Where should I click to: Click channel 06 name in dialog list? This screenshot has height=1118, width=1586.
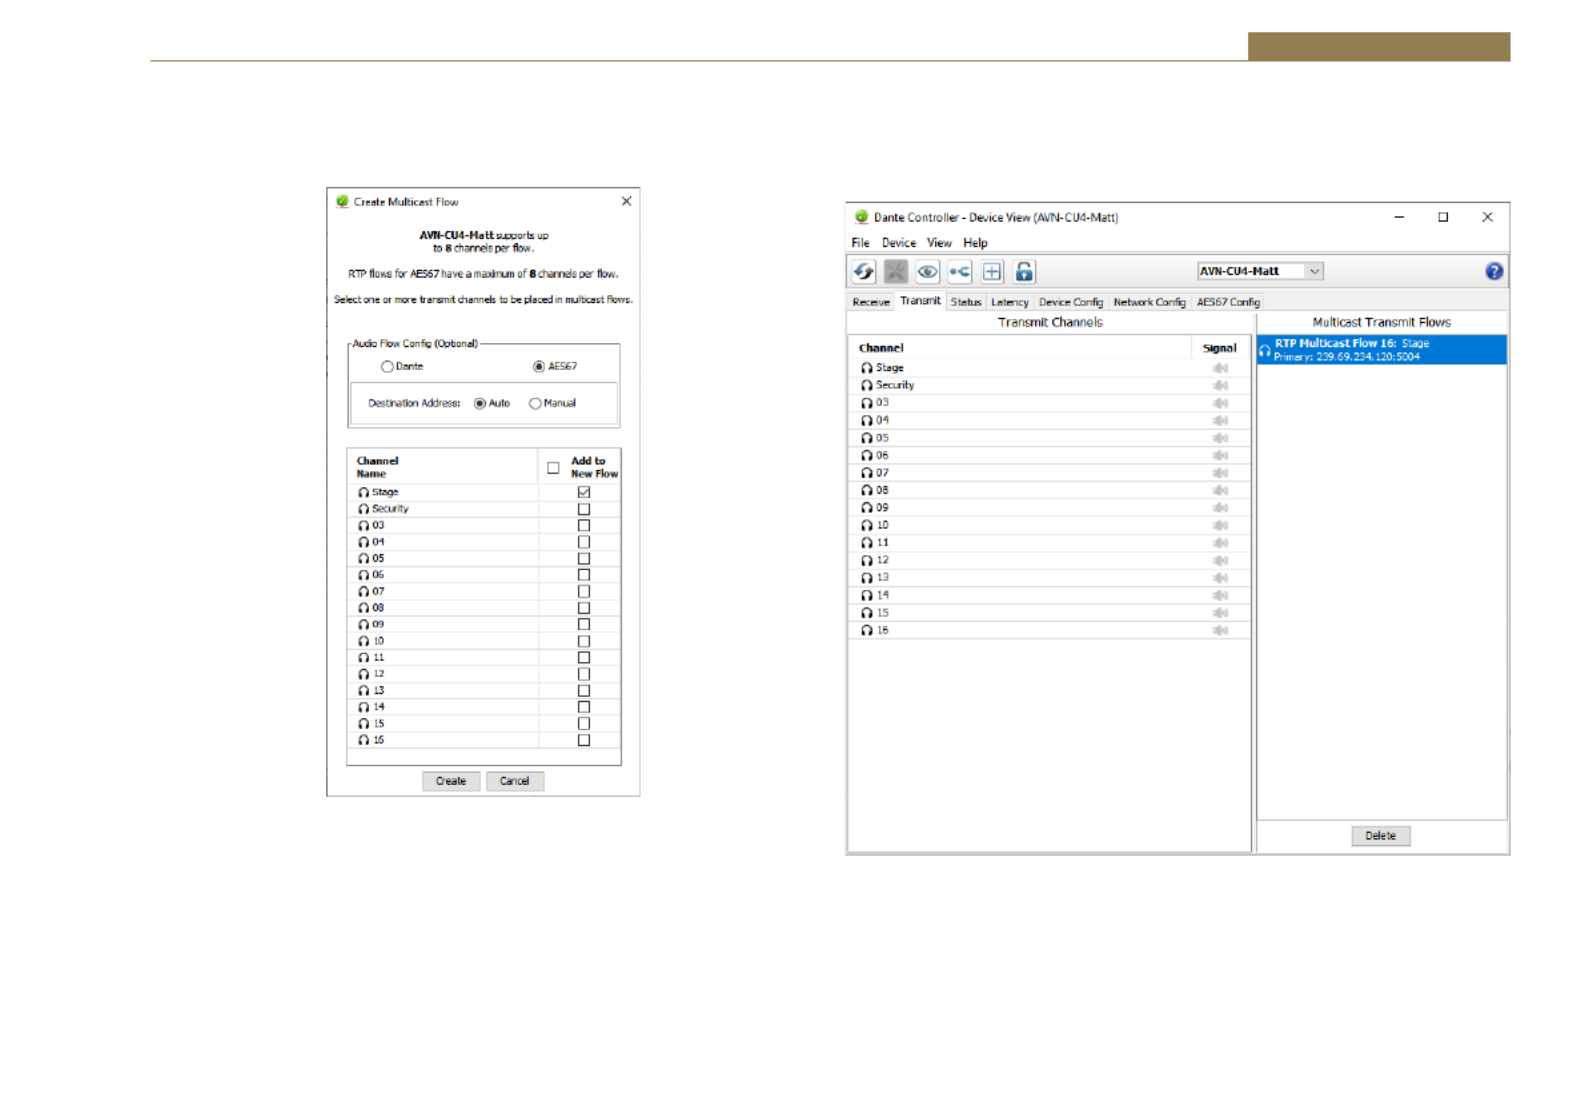coord(378,575)
